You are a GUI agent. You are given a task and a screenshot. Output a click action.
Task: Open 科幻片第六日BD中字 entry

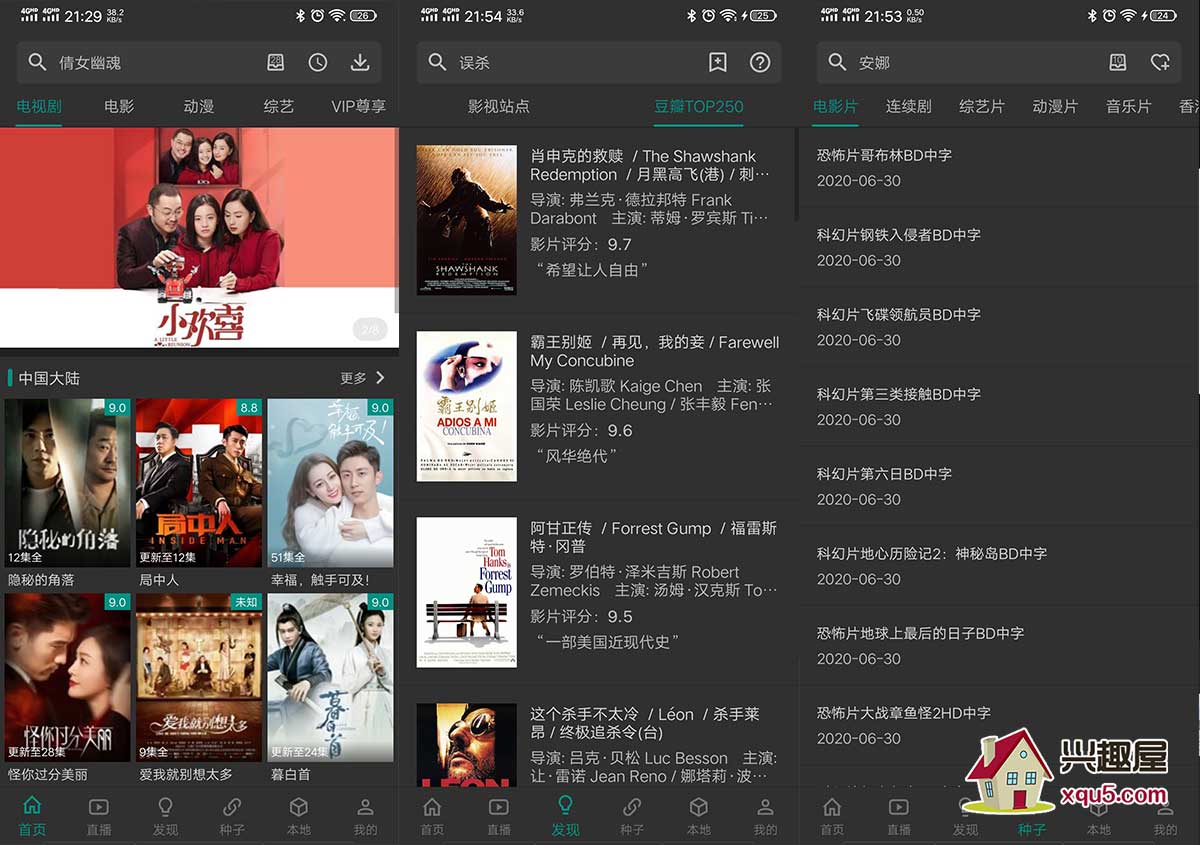(x=999, y=486)
